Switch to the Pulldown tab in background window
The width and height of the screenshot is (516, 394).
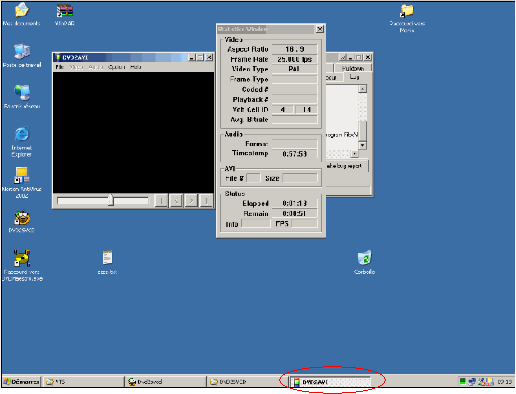click(353, 68)
